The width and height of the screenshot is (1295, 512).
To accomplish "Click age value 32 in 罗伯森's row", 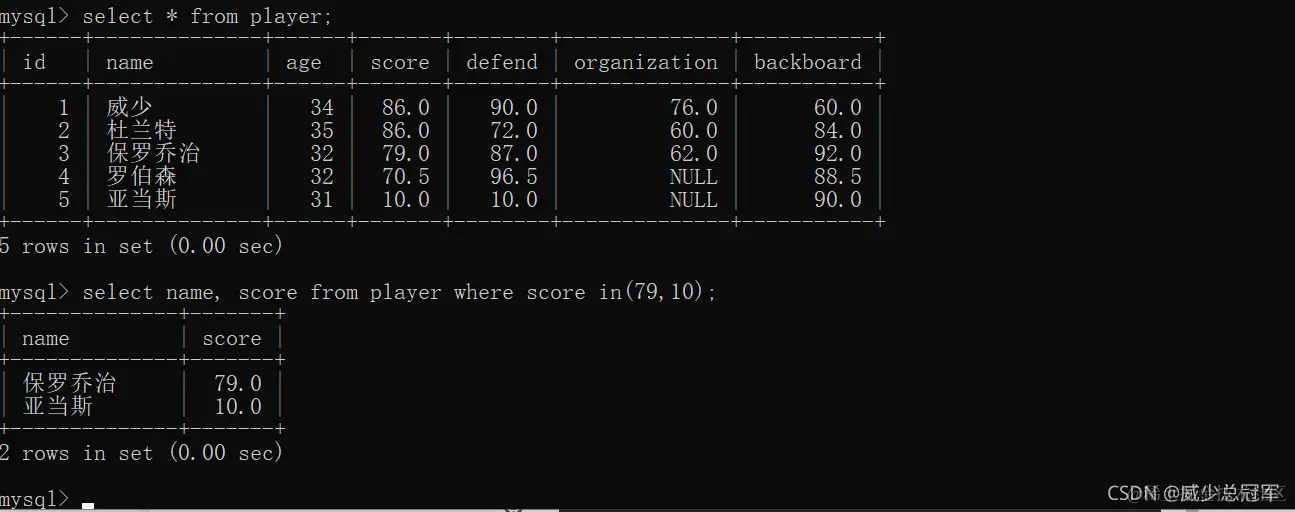I will (322, 176).
